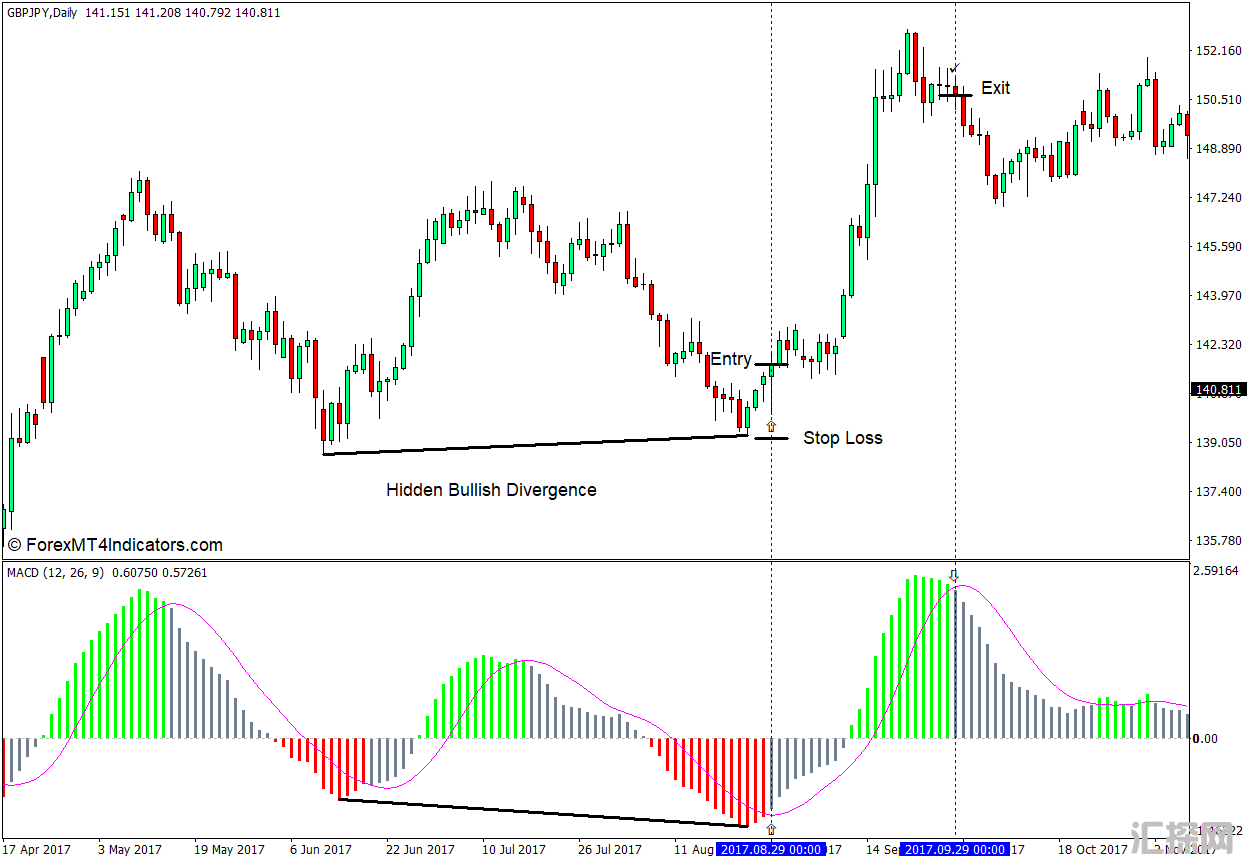Viewport: 1253px width, 862px height.
Task: Click the ForexMT4Indicators.com copyright text
Action: [115, 545]
